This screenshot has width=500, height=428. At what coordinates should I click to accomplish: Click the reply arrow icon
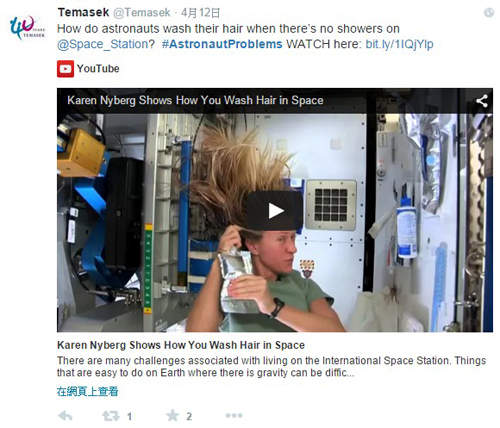(65, 416)
